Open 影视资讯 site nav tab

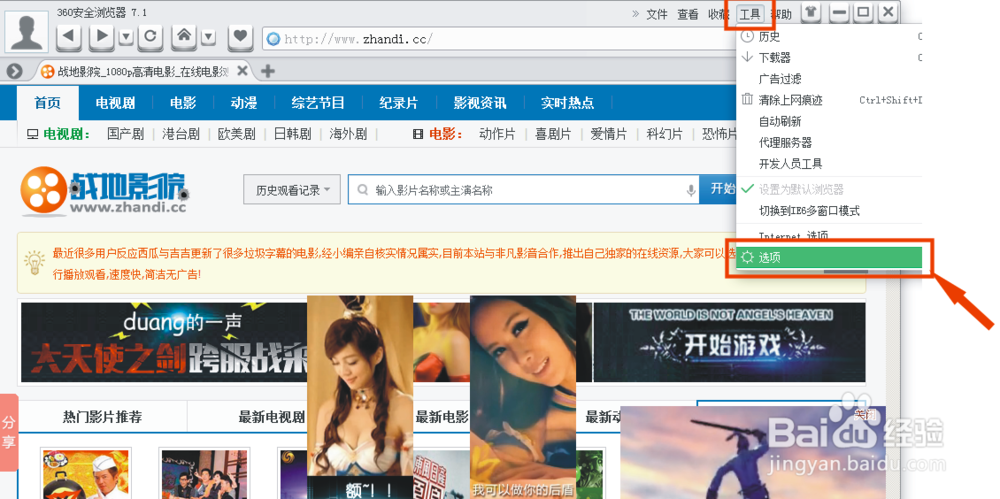pyautogui.click(x=480, y=103)
